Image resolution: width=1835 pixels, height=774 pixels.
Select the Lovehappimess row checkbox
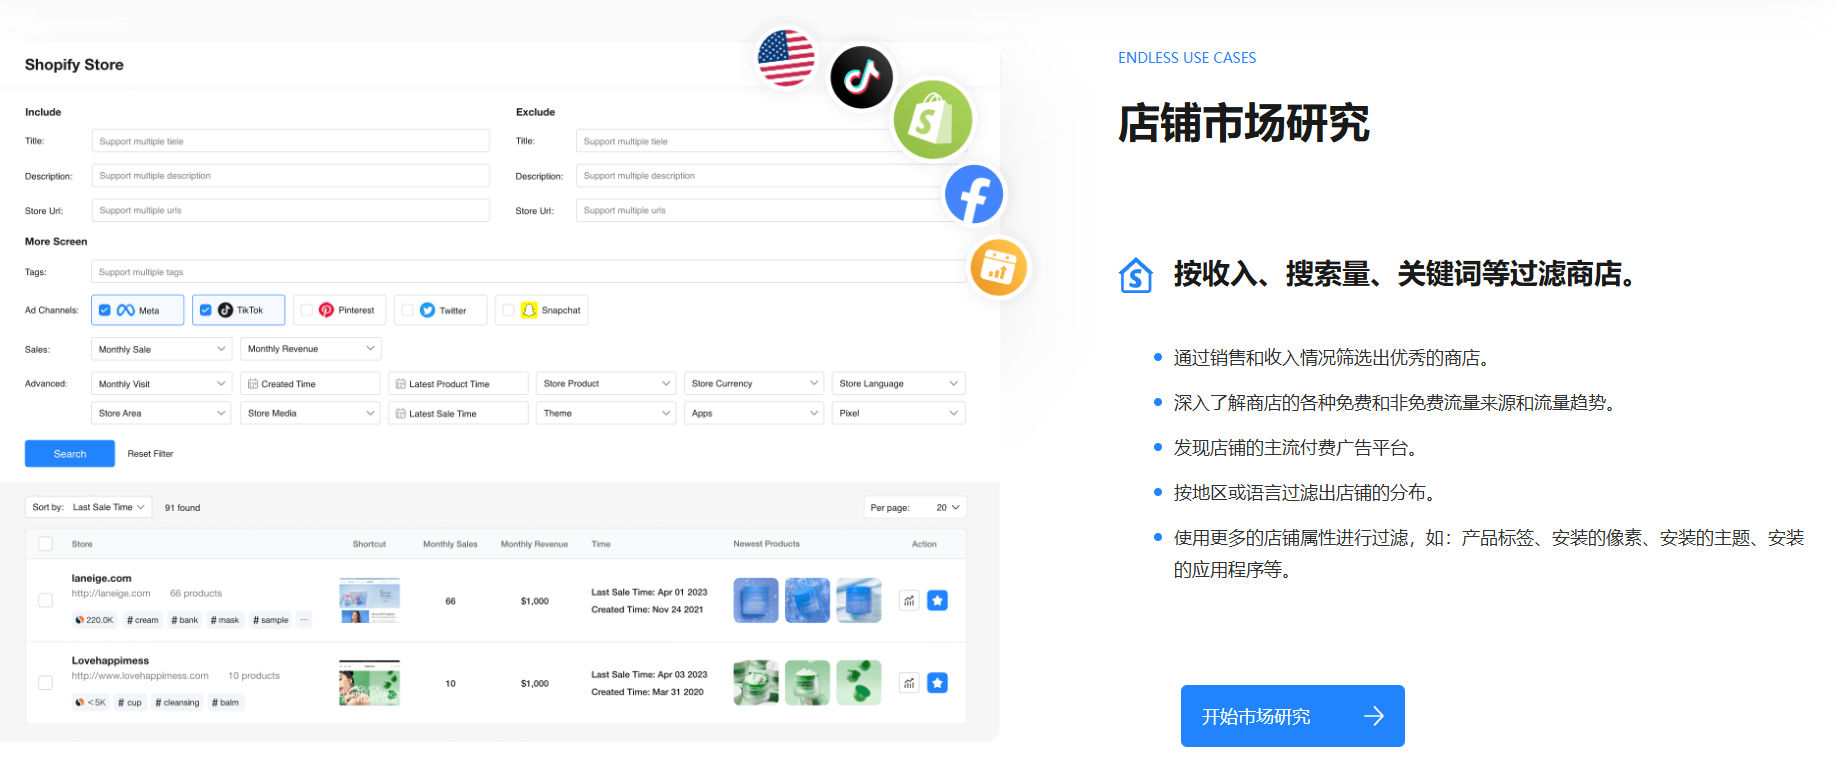click(45, 683)
